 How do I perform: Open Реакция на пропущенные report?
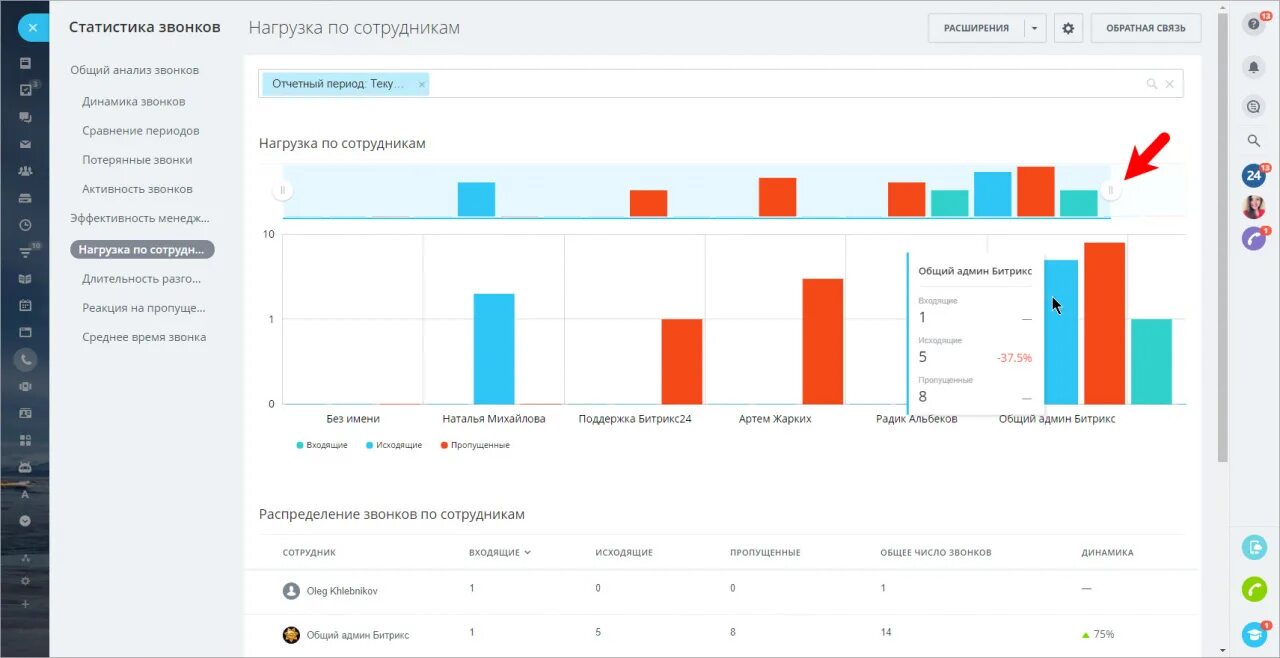point(144,307)
